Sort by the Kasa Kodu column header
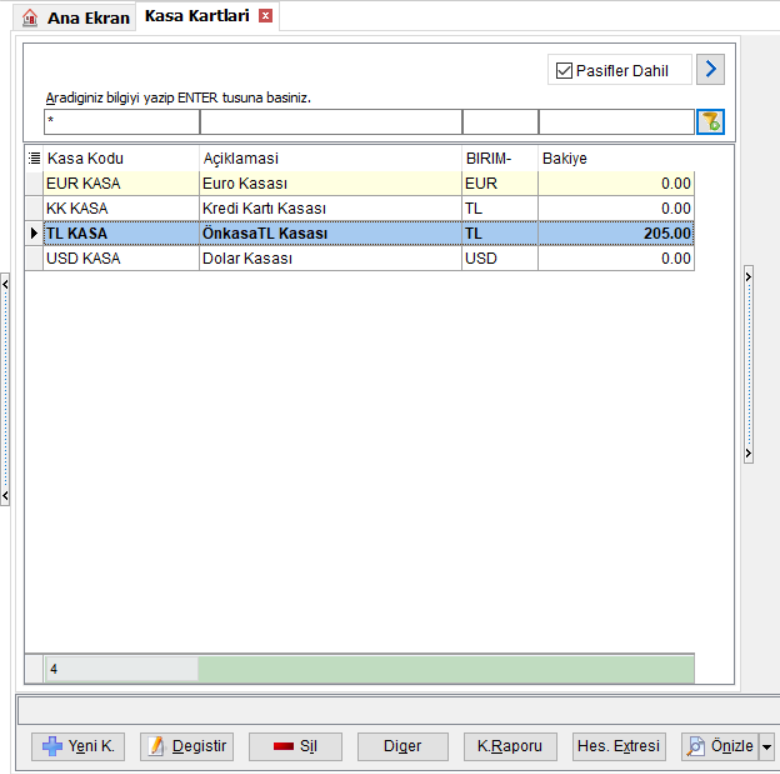The image size is (780, 774). point(121,158)
